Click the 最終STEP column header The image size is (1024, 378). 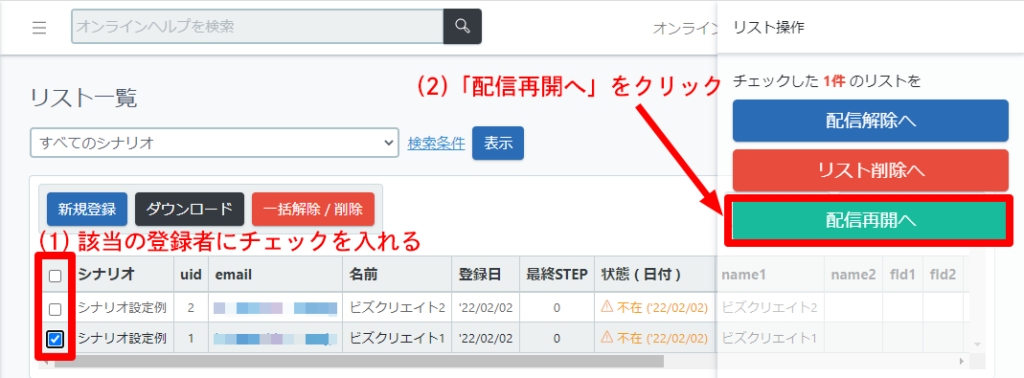[556, 275]
